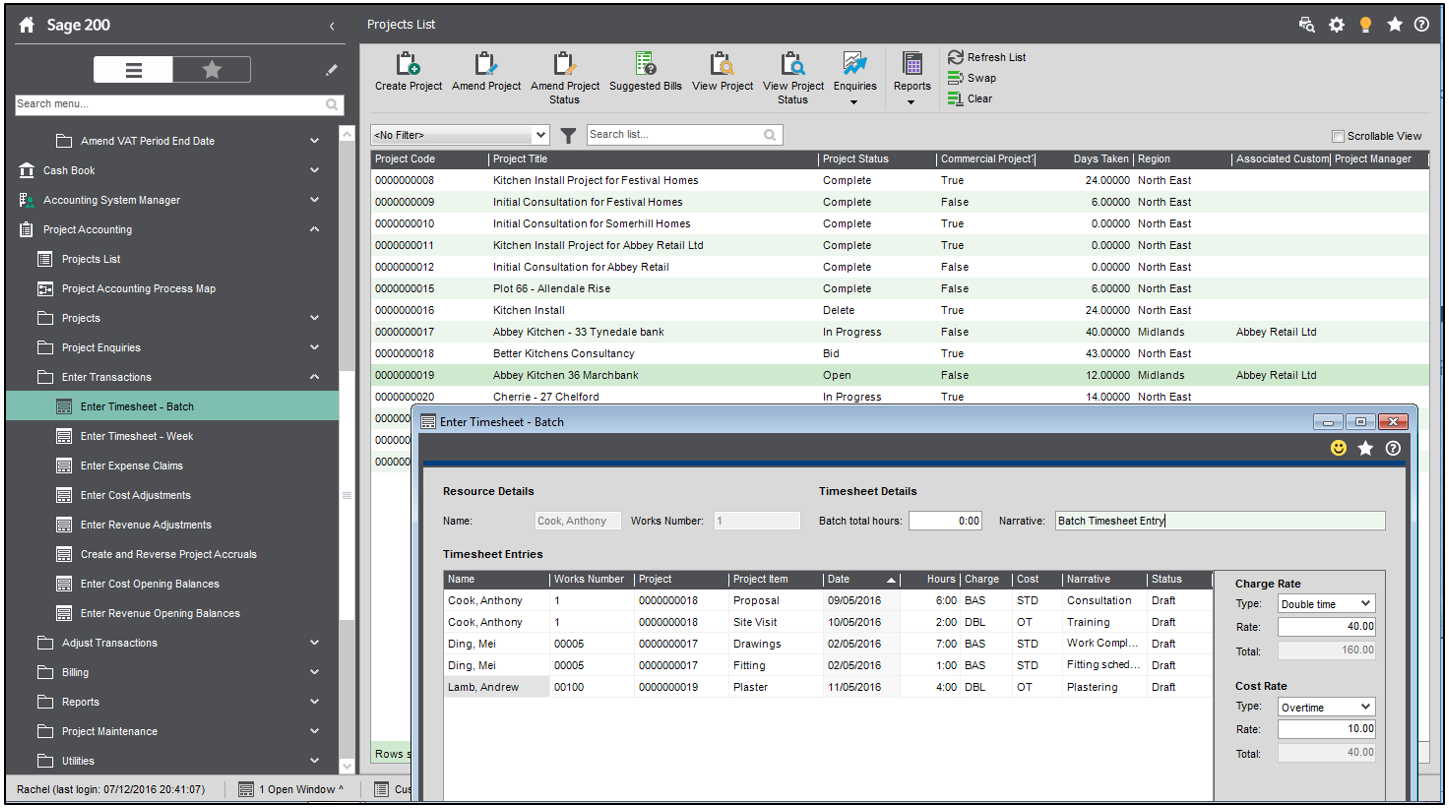Viewport: 1449px width, 808px height.
Task: Click the timesheet dialog smiley icon
Action: coord(1338,449)
